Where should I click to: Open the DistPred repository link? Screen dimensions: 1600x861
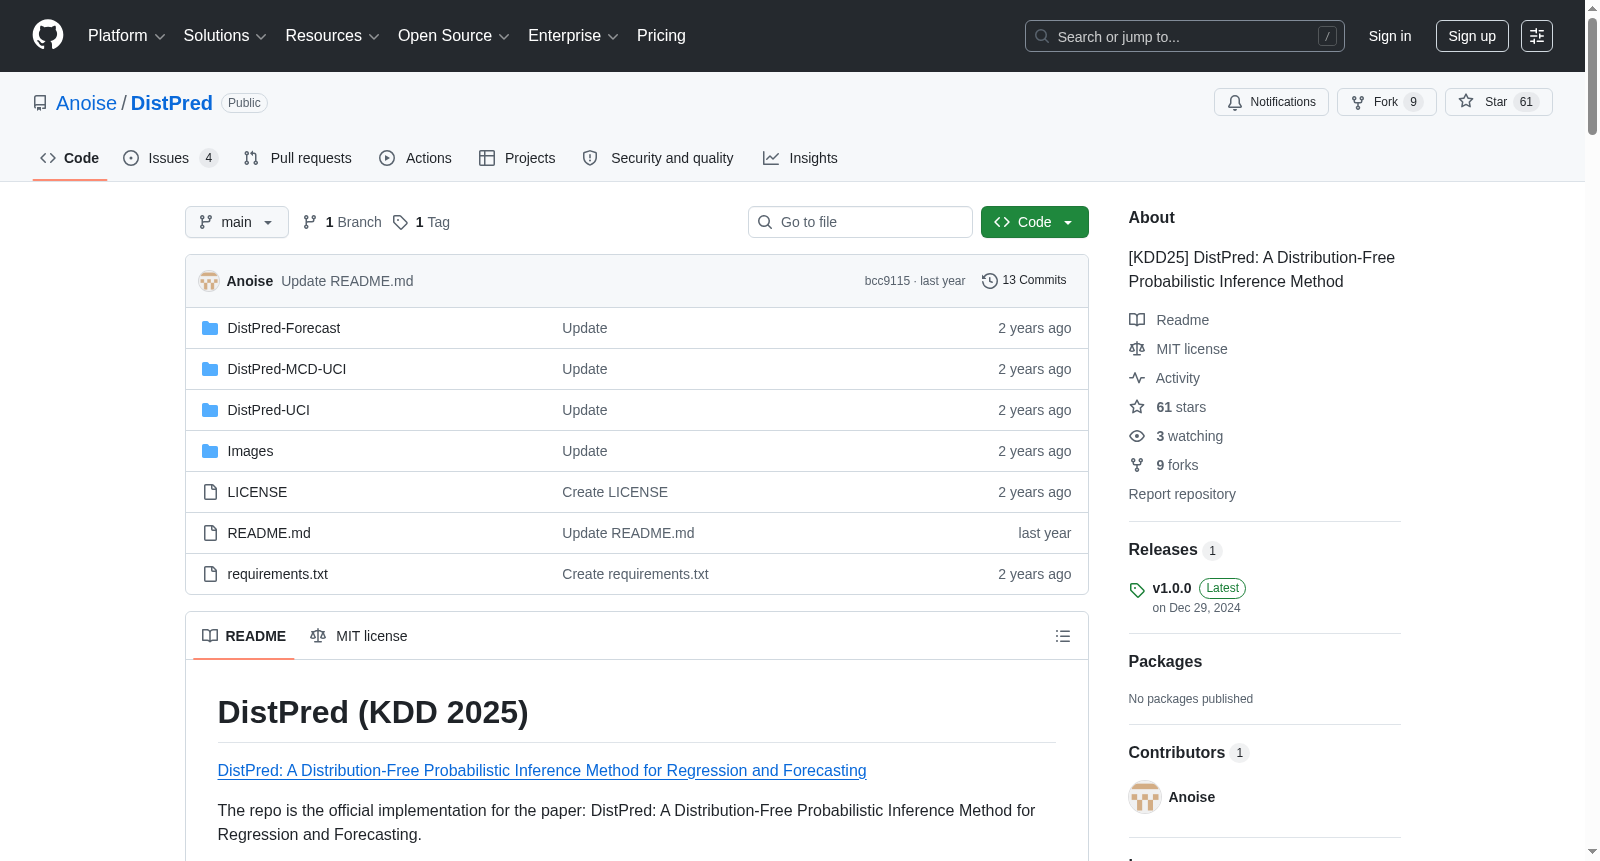click(172, 103)
